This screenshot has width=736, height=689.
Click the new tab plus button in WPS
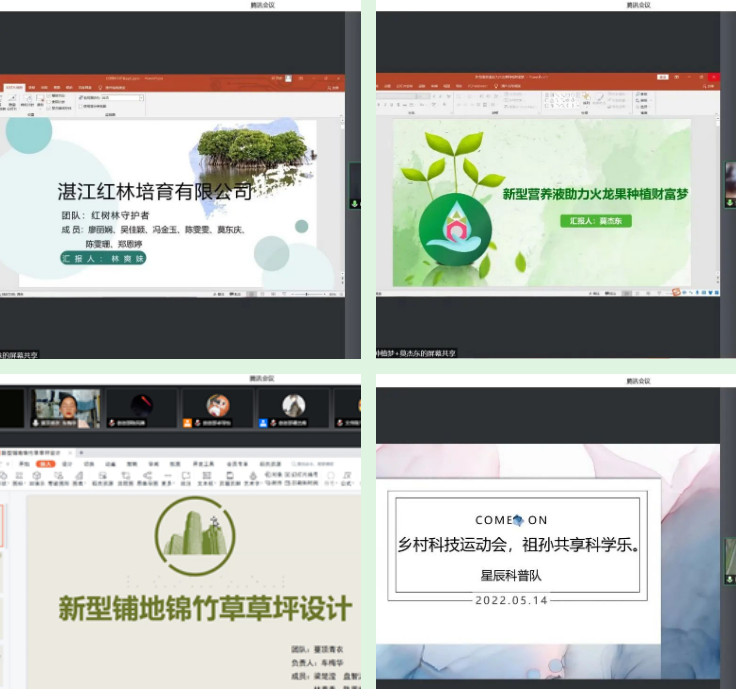point(84,452)
